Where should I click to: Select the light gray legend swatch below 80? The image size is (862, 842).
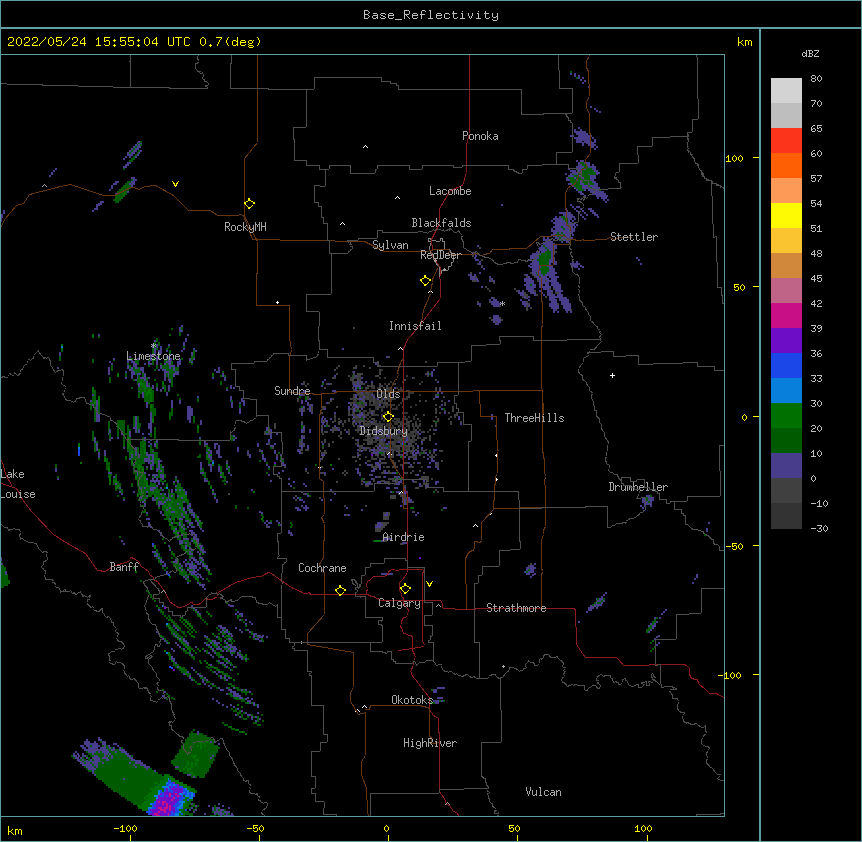pos(786,91)
